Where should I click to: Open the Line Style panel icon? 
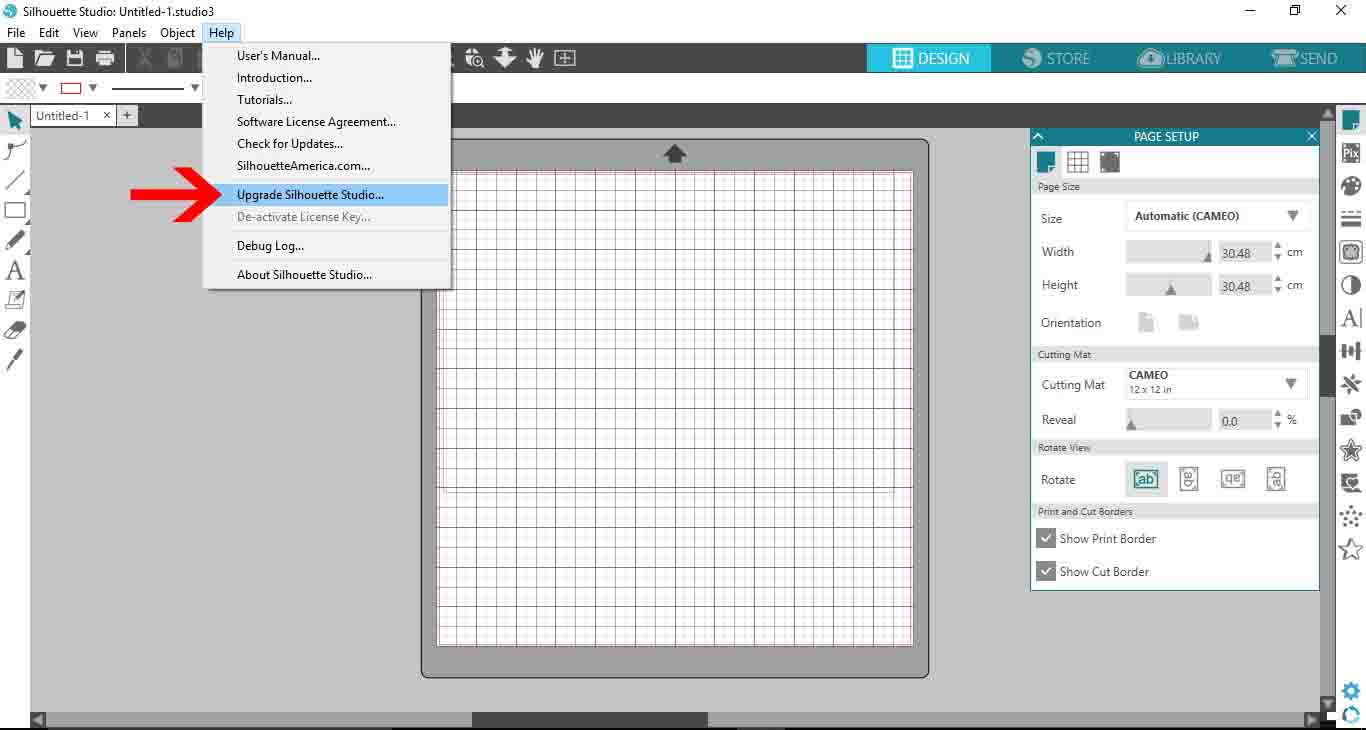[x=1351, y=219]
